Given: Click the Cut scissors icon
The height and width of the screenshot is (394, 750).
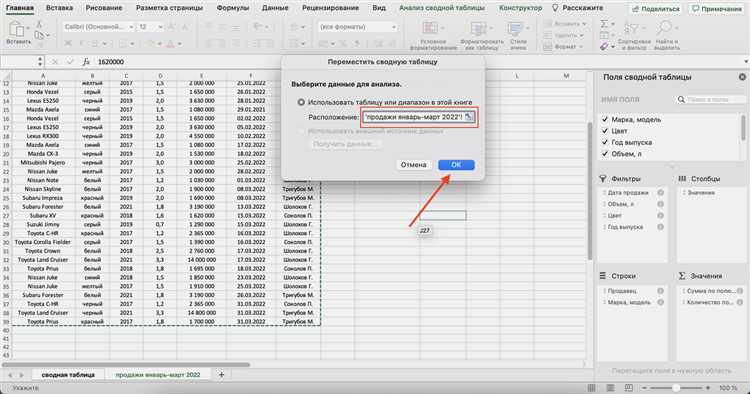Looking at the screenshot, I should [39, 24].
